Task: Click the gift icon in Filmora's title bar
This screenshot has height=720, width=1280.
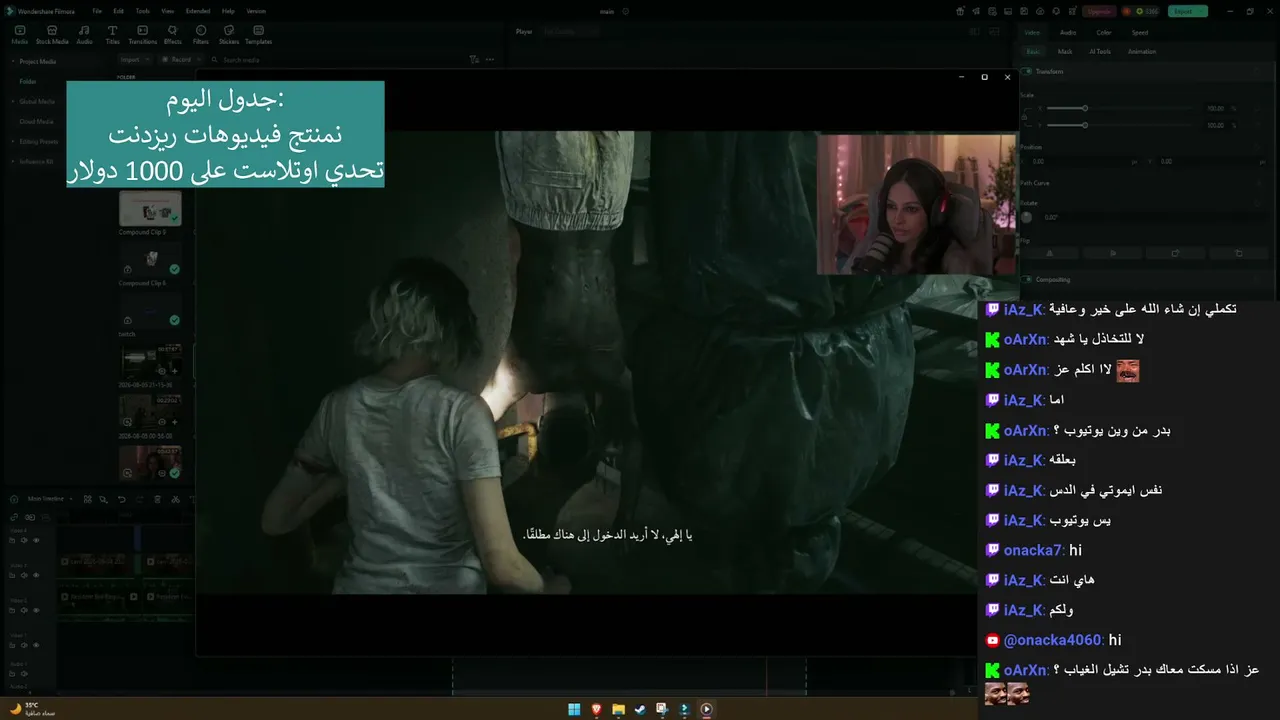Action: point(960,11)
